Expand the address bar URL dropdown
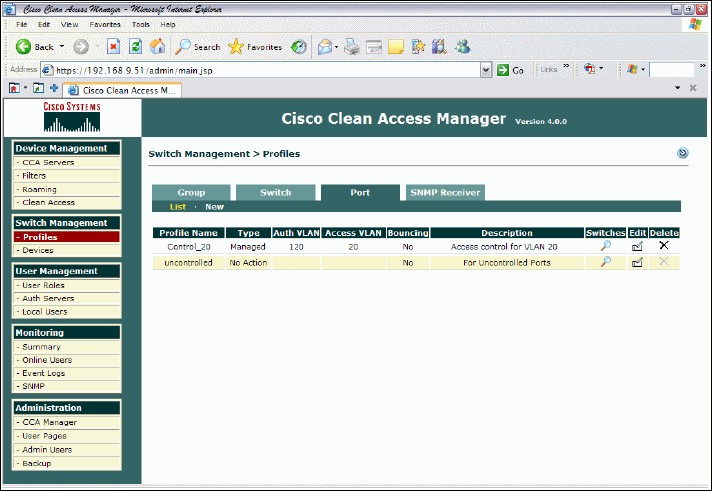The image size is (712, 491). (x=486, y=70)
